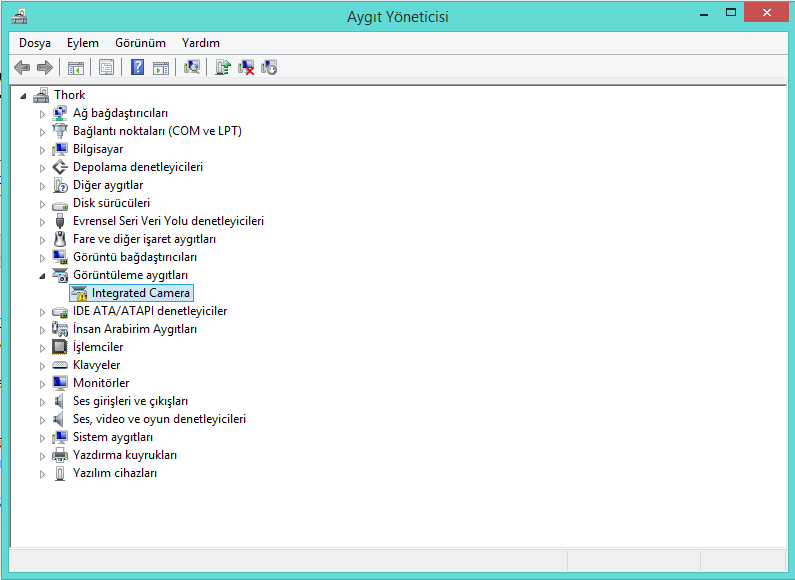Image resolution: width=795 pixels, height=580 pixels.
Task: Select Ses, video ve oyun denetleyicileri label
Action: 159,419
